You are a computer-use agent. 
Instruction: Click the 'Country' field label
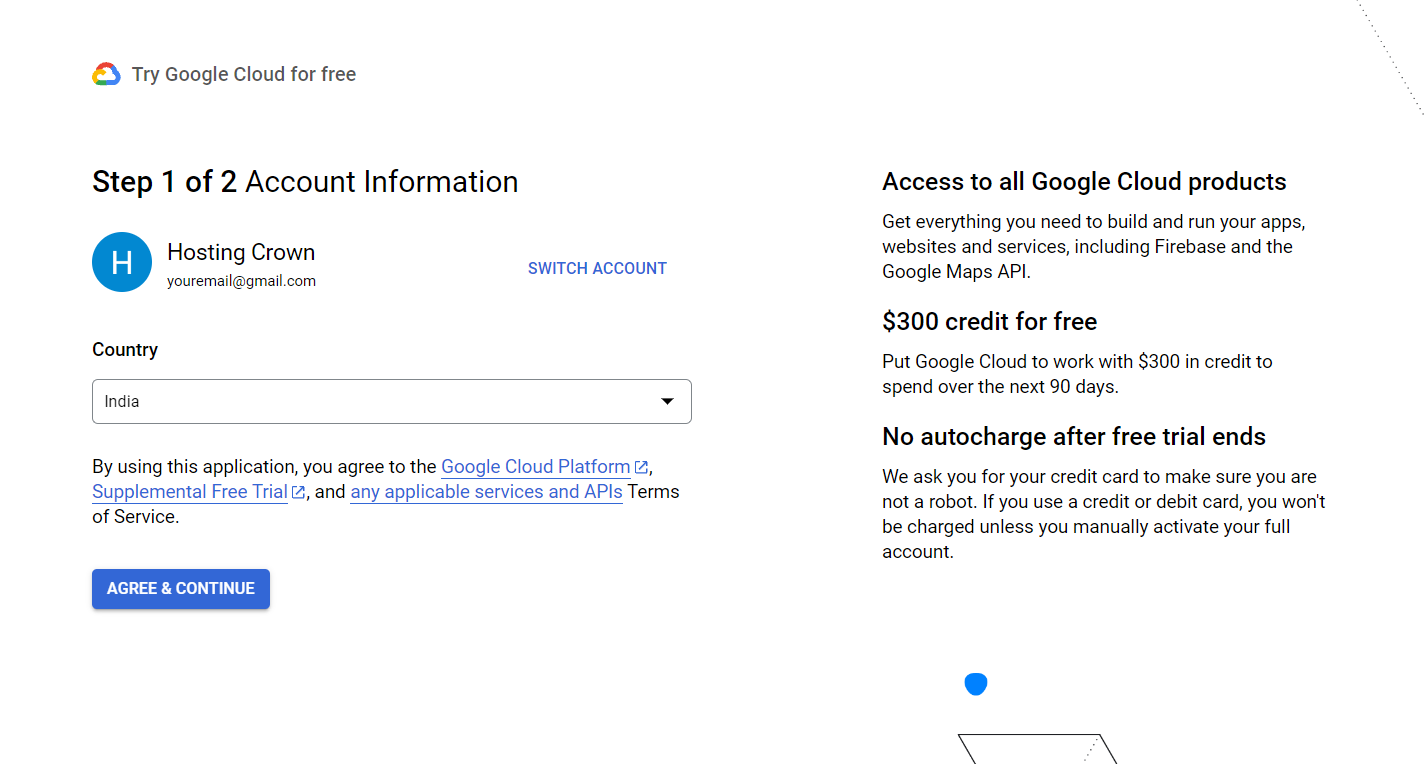point(125,350)
